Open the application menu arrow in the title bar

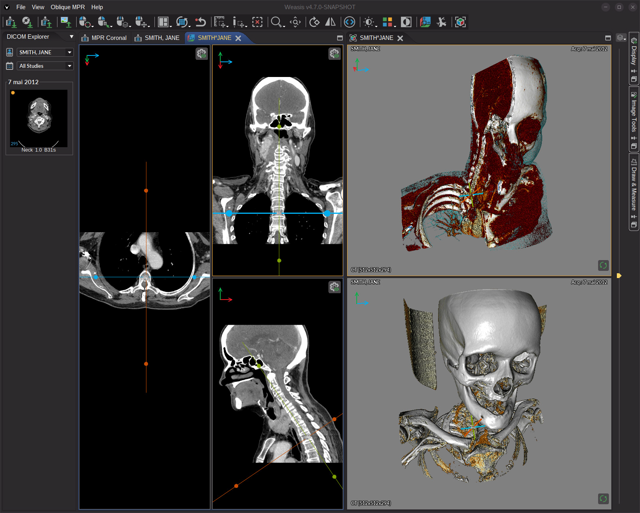click(7, 7)
